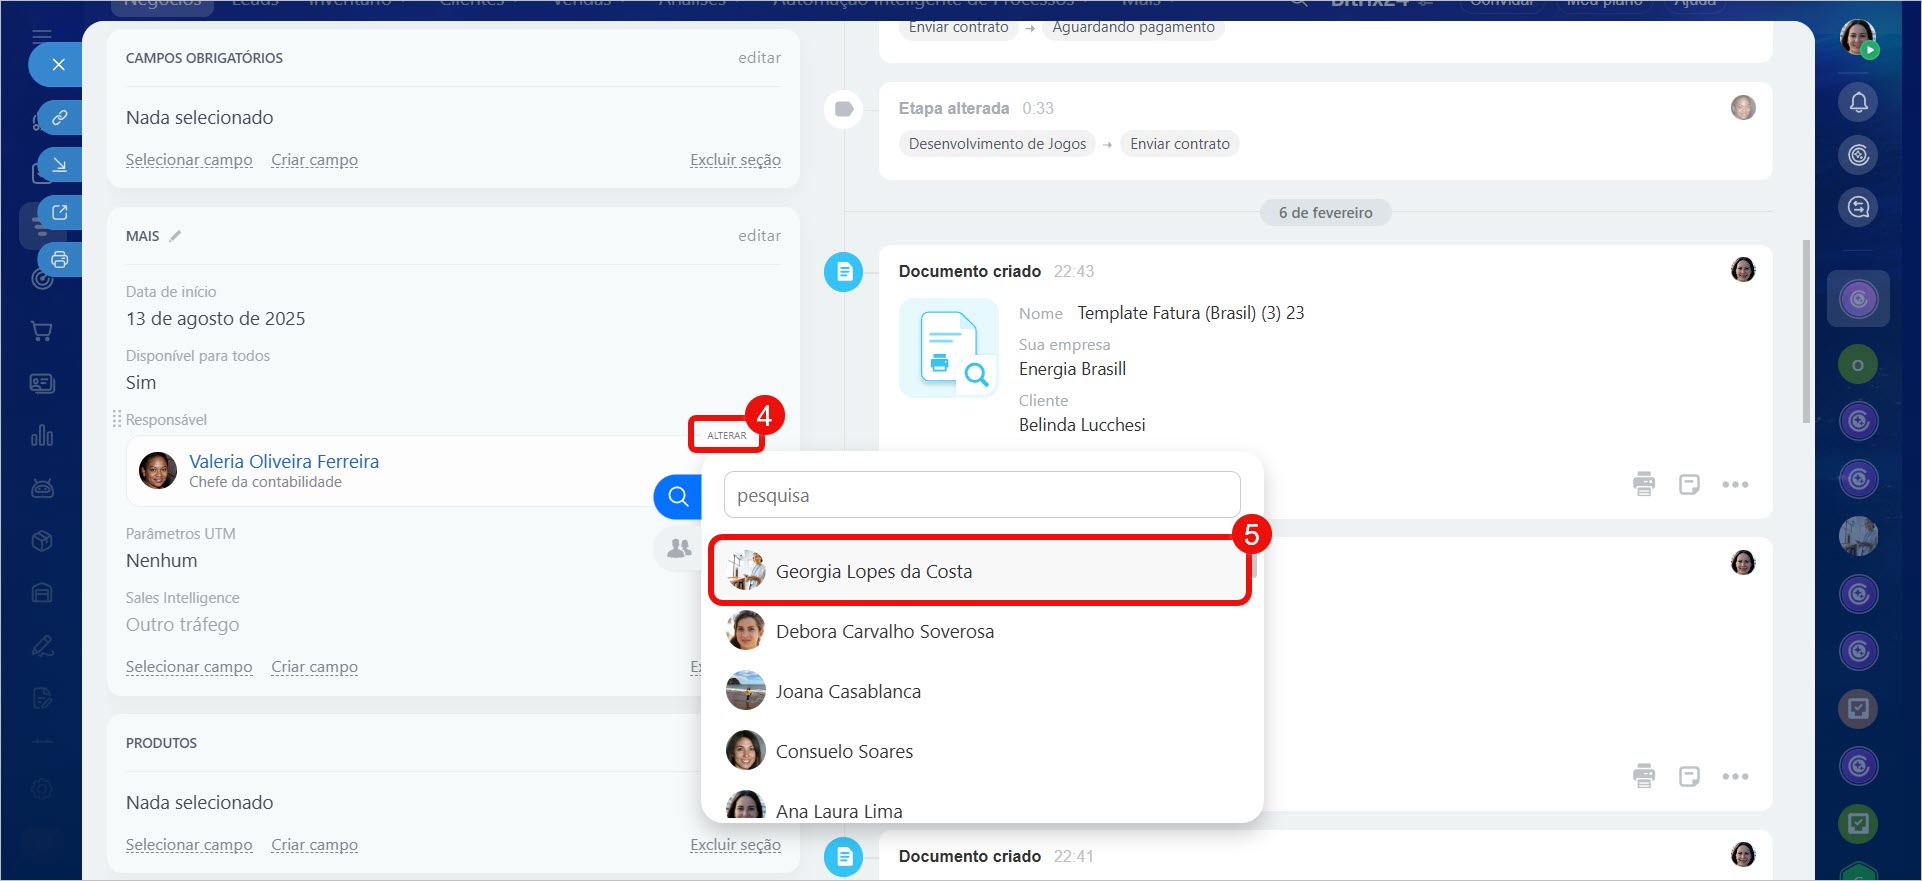
Task: Click ALTERAR to change the responsible person
Action: point(726,435)
